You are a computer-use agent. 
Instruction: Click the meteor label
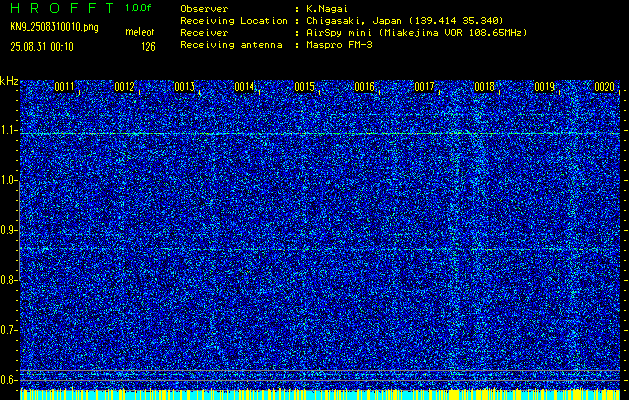140,32
